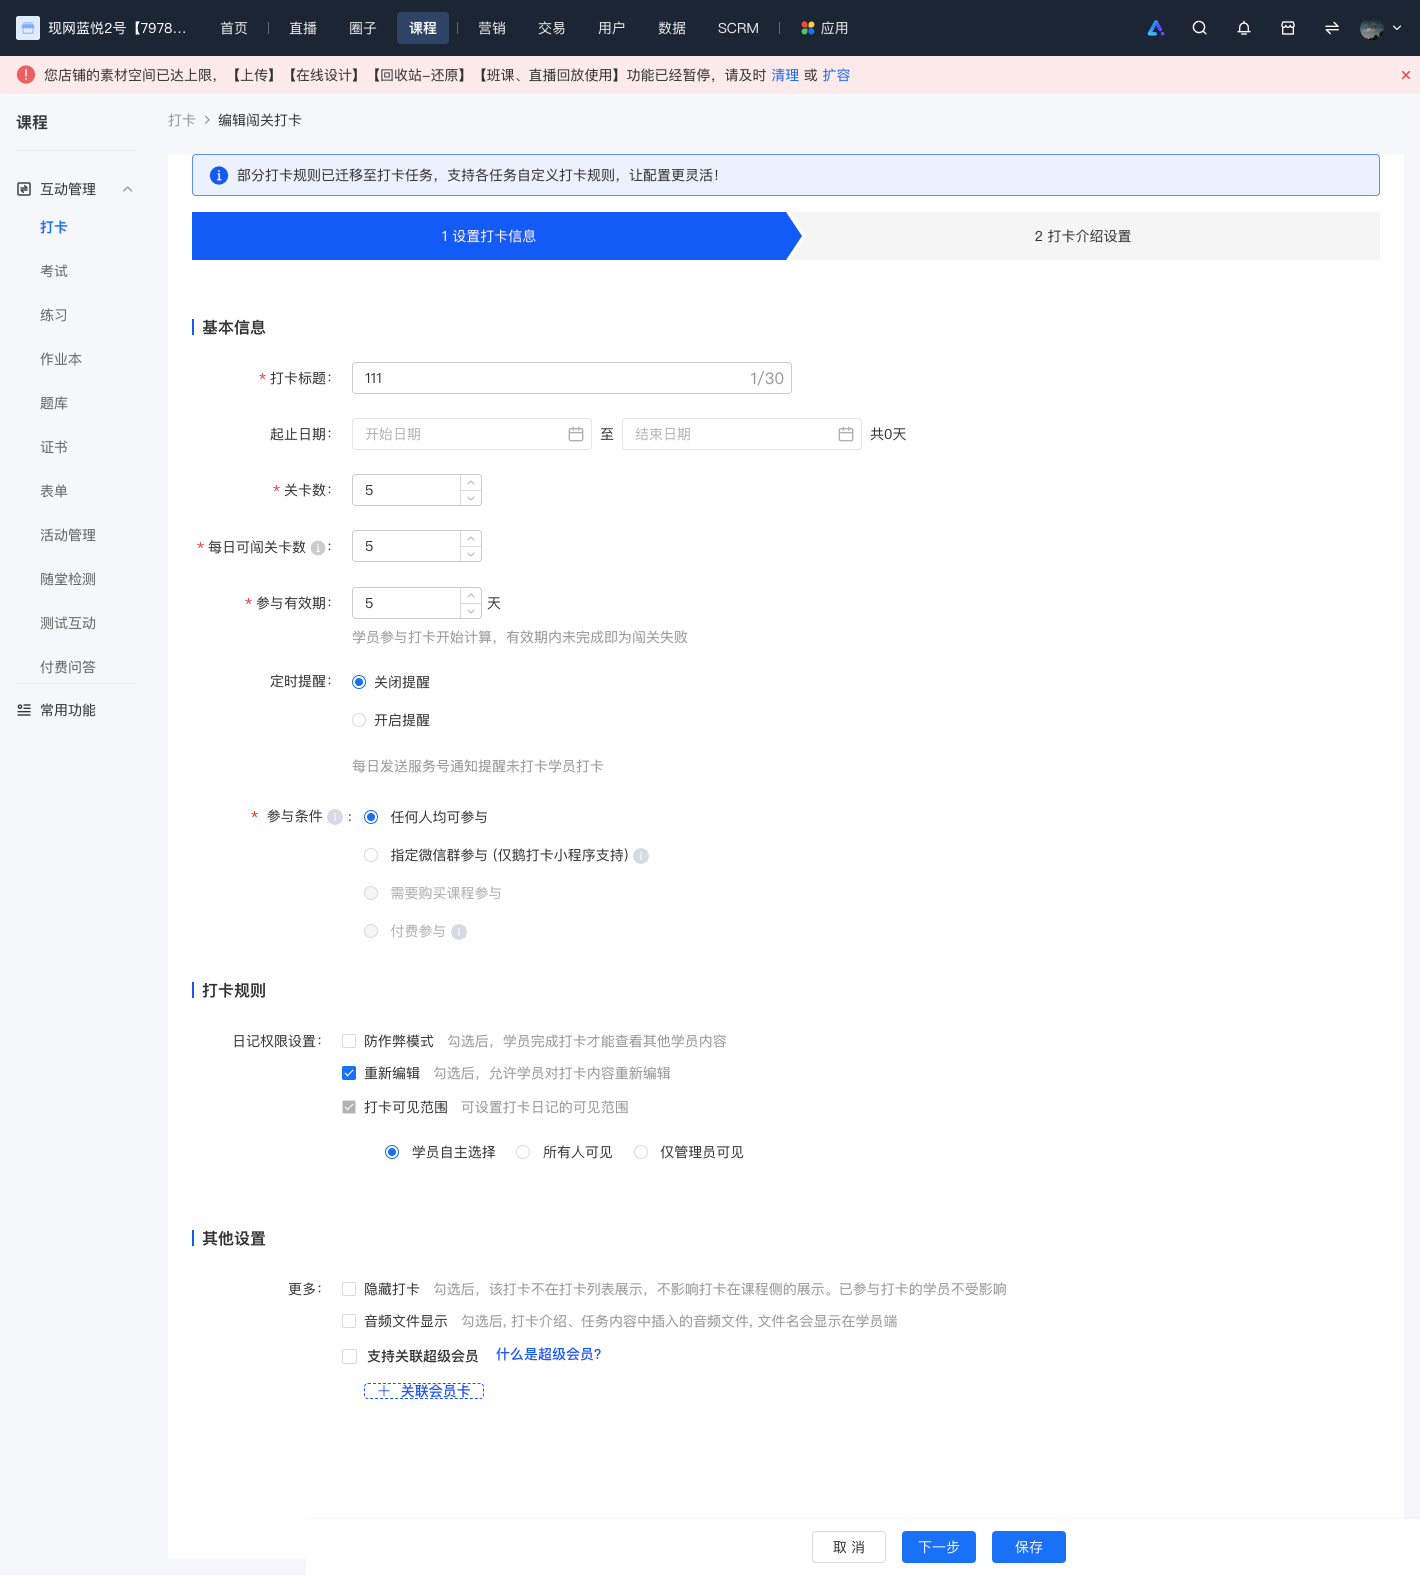This screenshot has width=1420, height=1575.
Task: Click the red warning icon in banner
Action: 26,75
